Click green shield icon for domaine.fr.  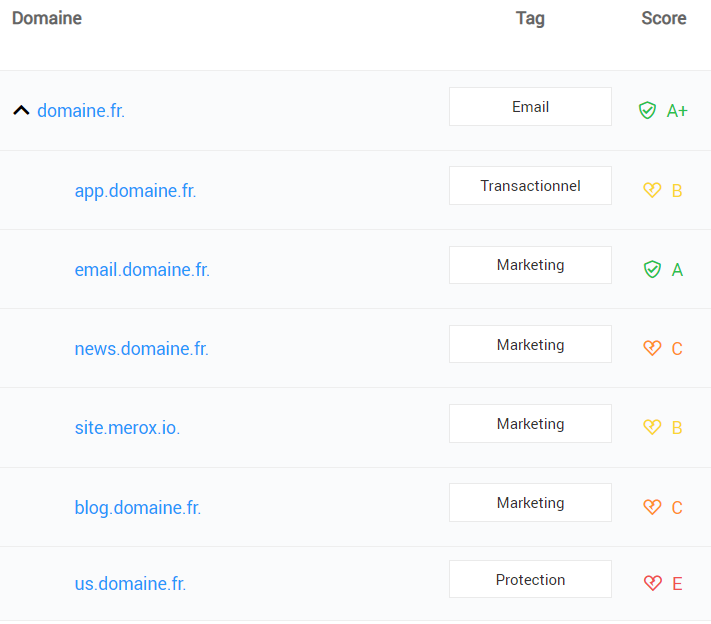click(647, 111)
